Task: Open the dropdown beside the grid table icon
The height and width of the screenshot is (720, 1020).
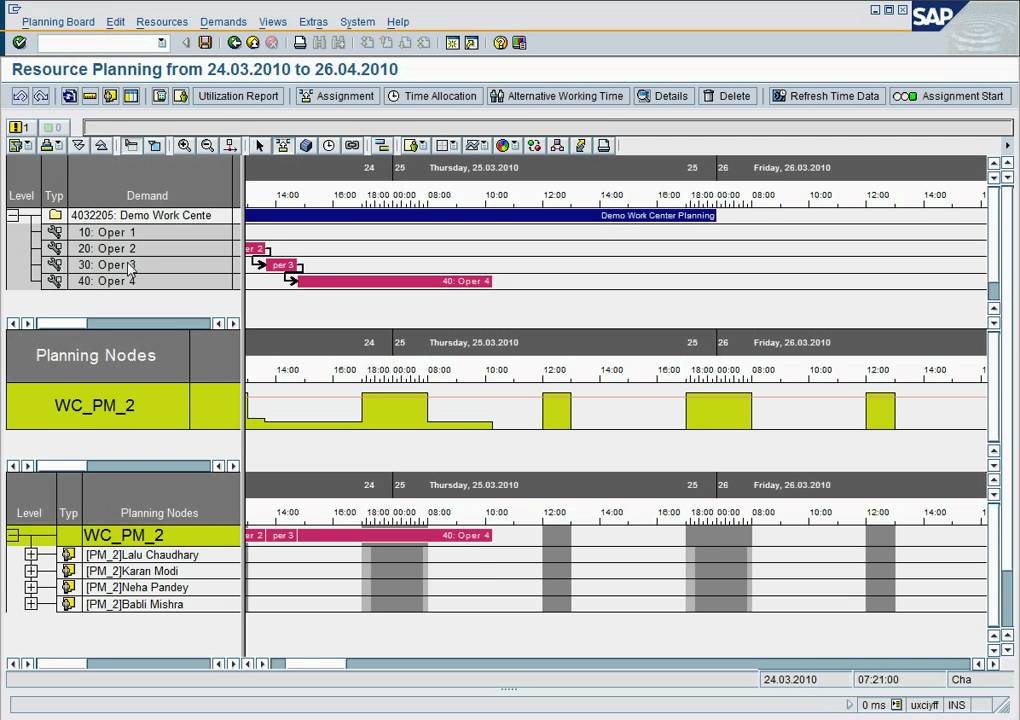Action: [x=455, y=146]
